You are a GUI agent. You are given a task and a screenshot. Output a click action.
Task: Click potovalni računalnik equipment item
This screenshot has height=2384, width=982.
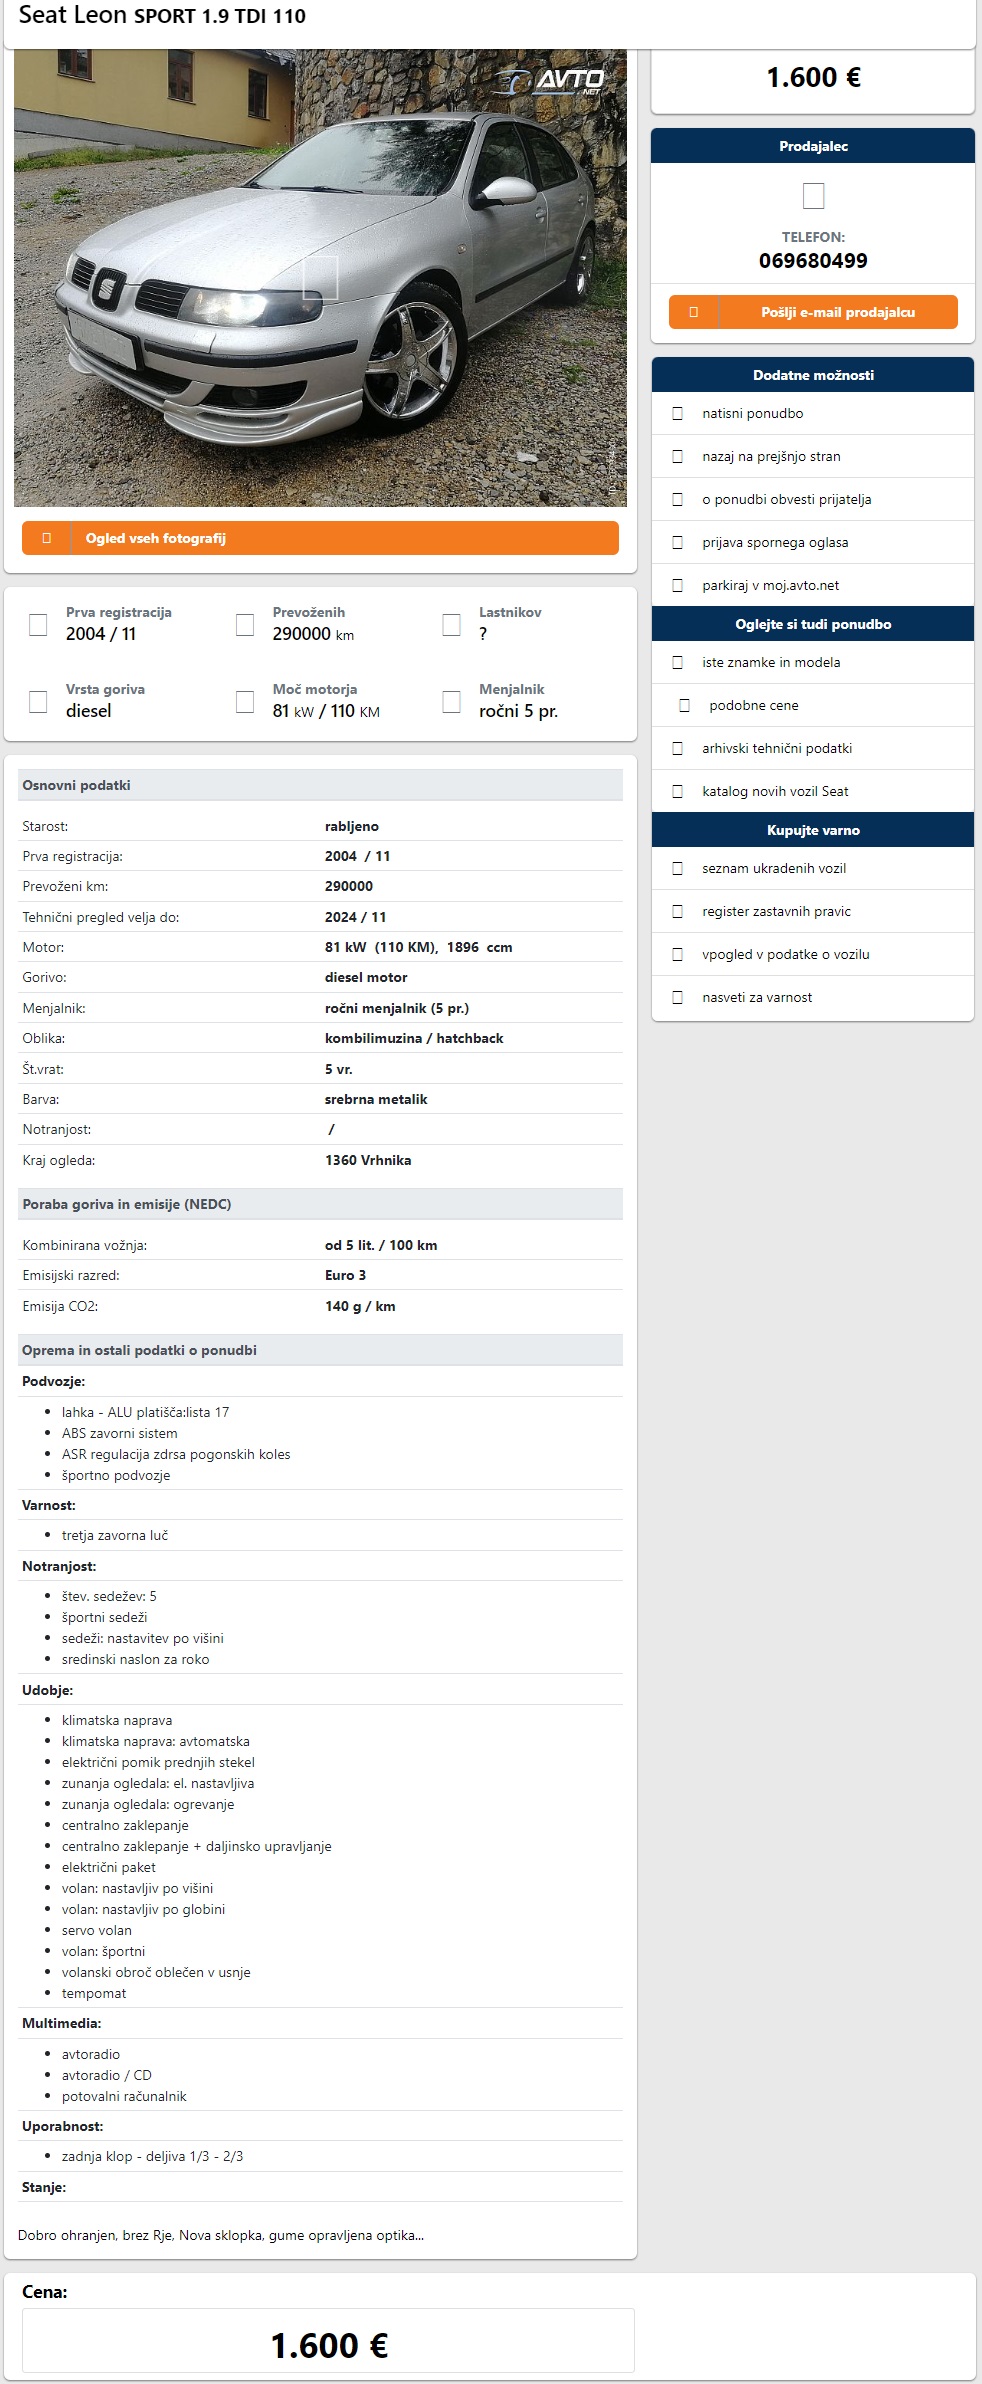(x=124, y=2096)
